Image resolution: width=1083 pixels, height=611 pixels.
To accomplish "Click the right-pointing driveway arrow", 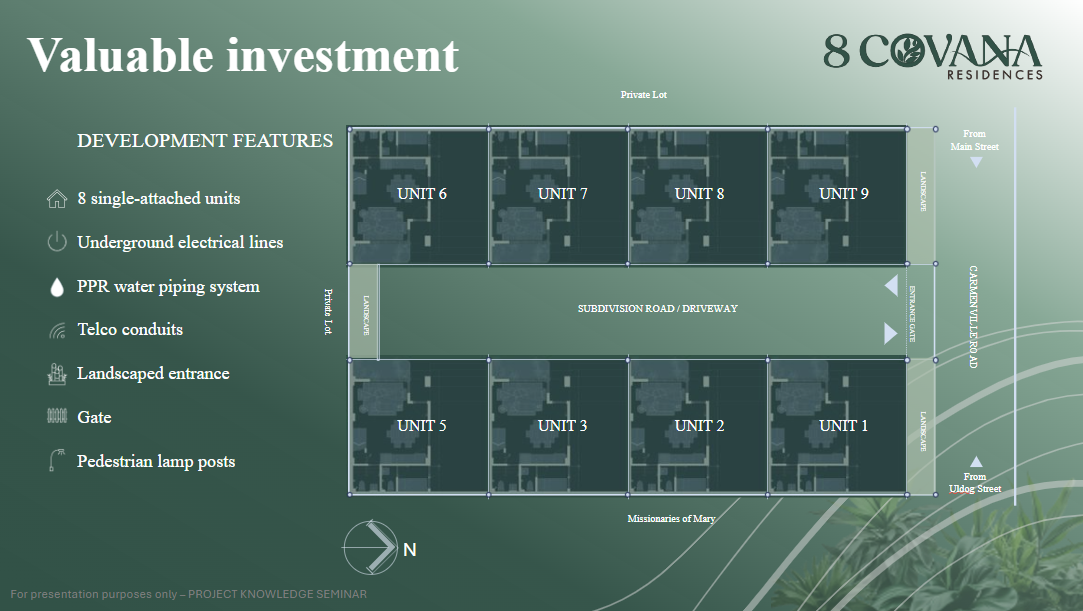I will (891, 333).
